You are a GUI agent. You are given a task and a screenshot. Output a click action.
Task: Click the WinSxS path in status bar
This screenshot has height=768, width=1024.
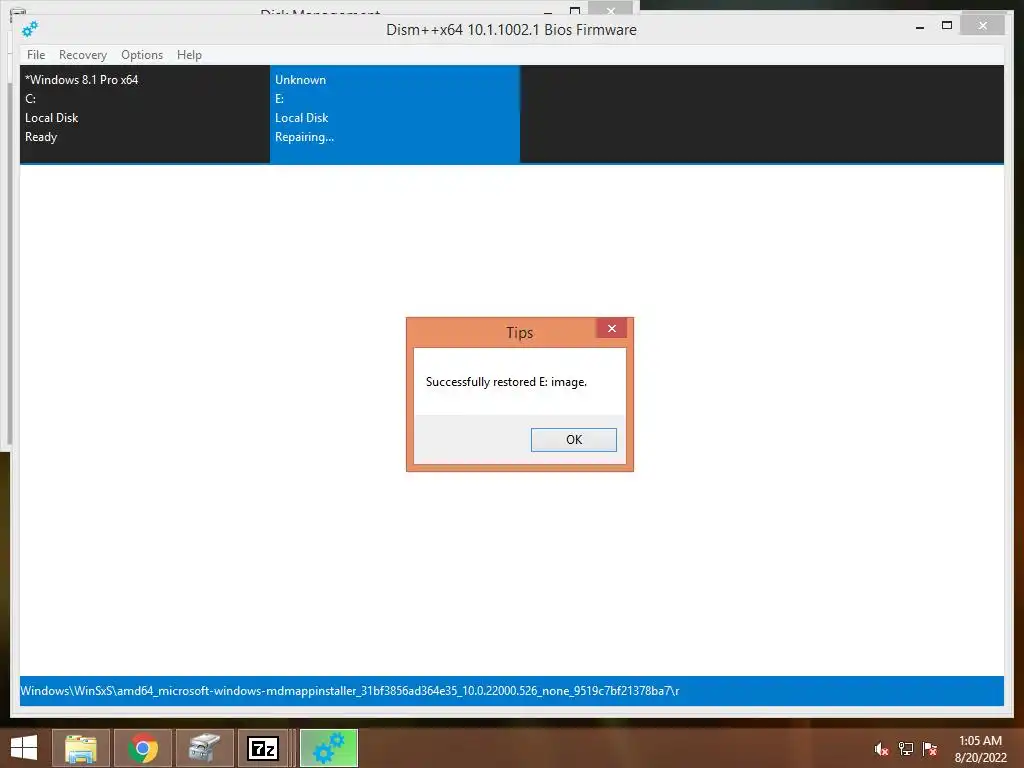349,691
